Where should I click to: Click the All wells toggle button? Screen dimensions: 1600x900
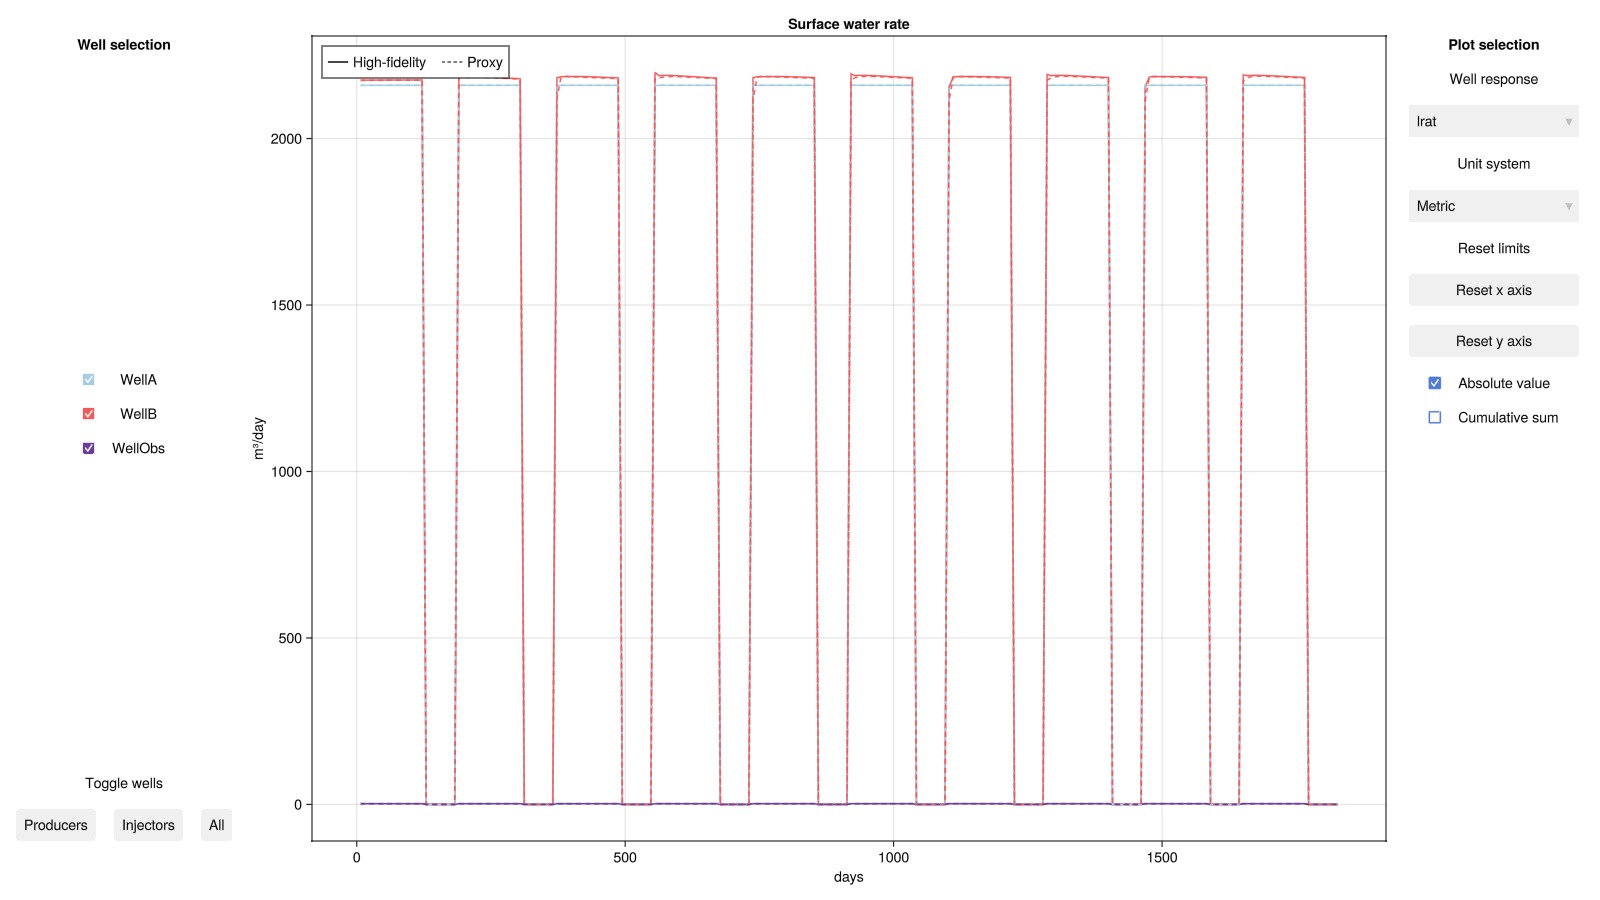[x=216, y=825]
